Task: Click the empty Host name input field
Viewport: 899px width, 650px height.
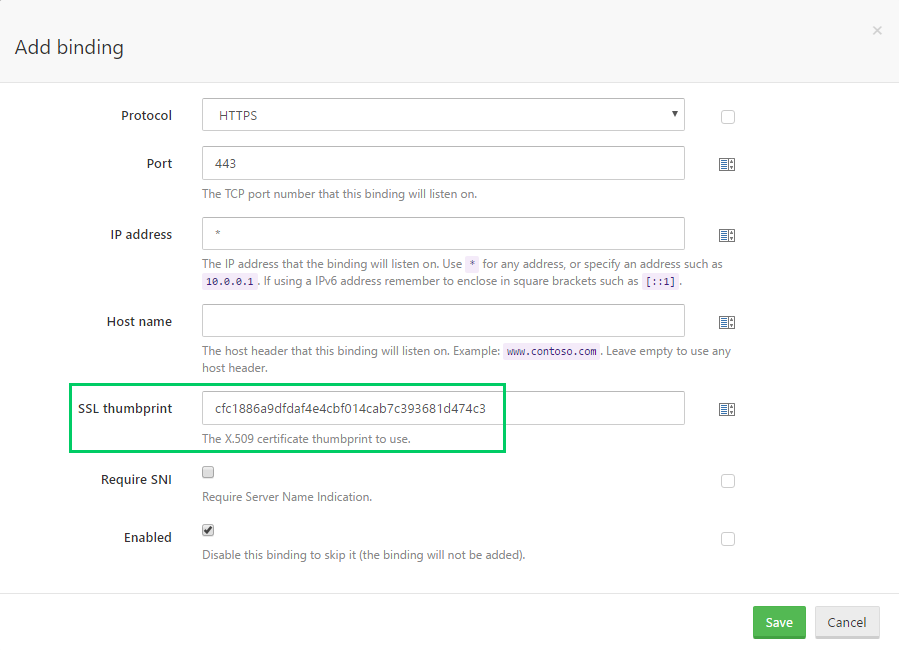Action: 443,321
